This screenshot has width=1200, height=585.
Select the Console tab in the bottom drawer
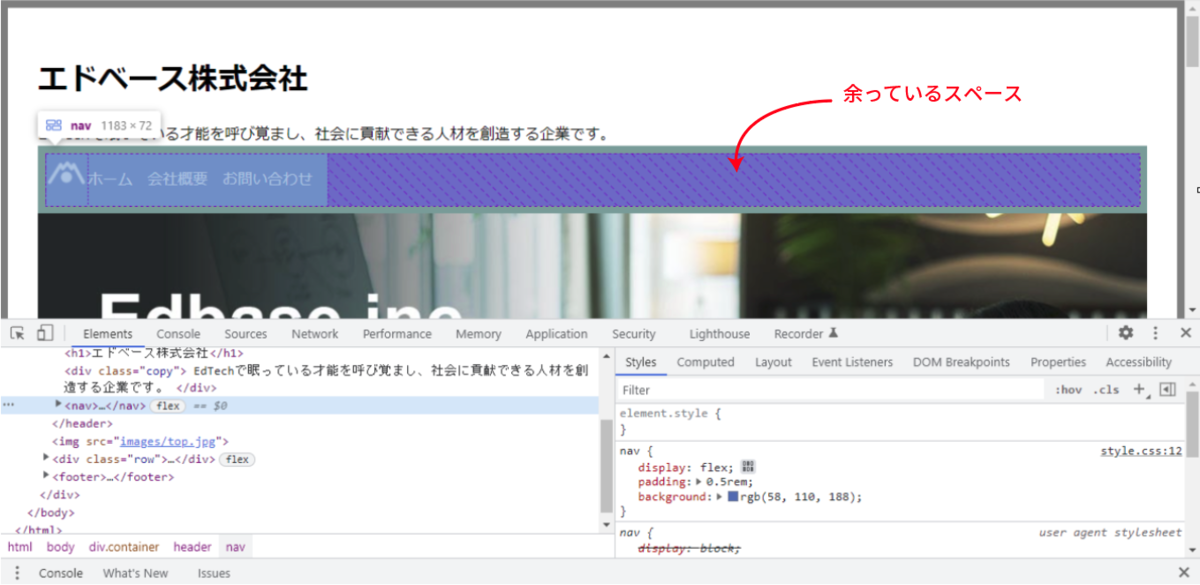[x=61, y=573]
